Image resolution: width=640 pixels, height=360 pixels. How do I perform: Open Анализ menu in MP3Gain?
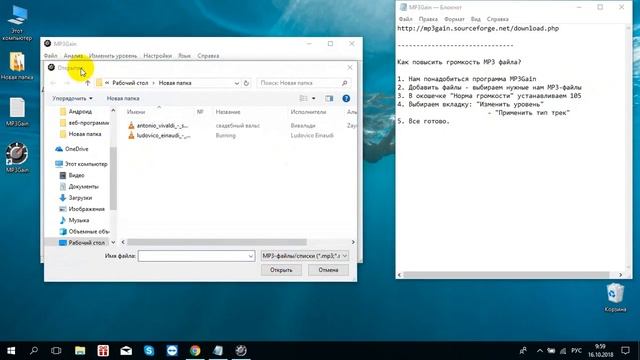73,56
